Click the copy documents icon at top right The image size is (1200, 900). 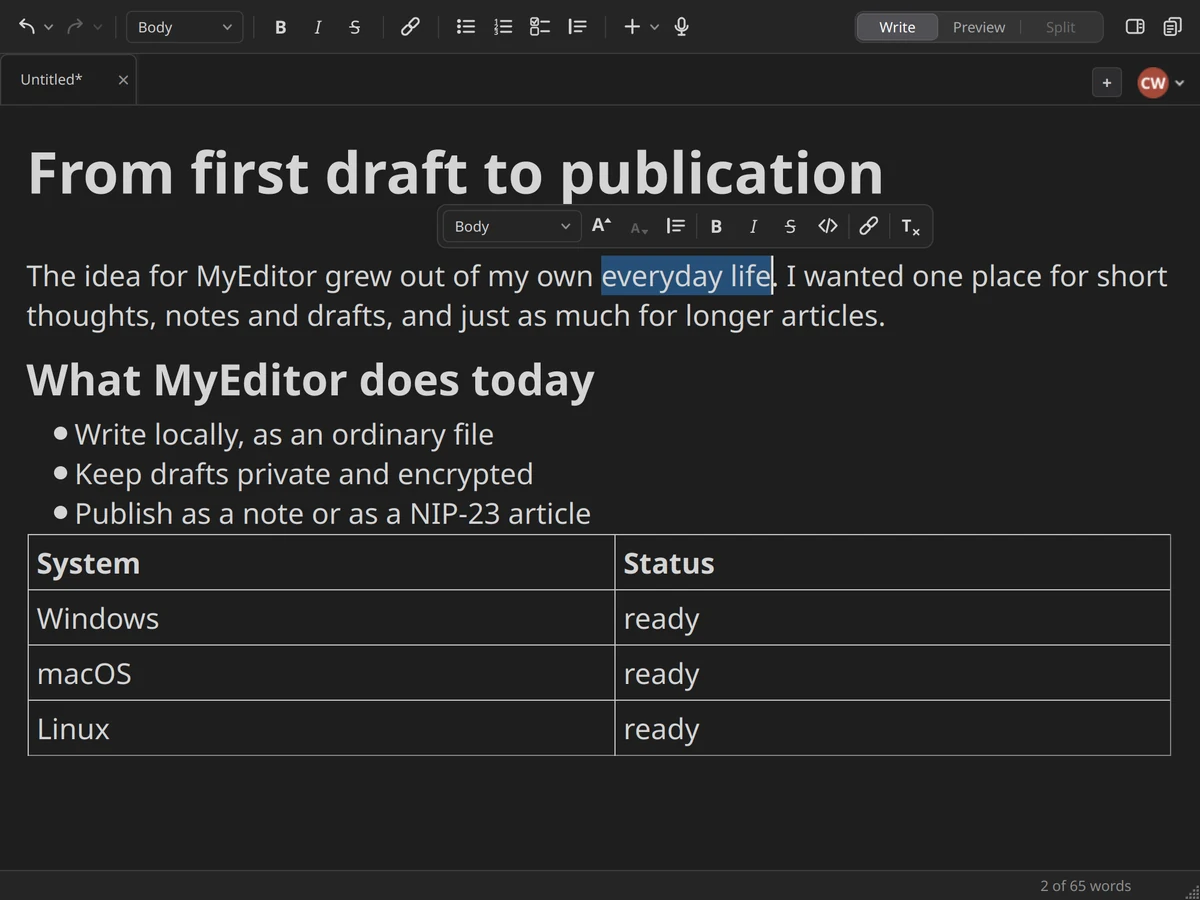[1173, 27]
